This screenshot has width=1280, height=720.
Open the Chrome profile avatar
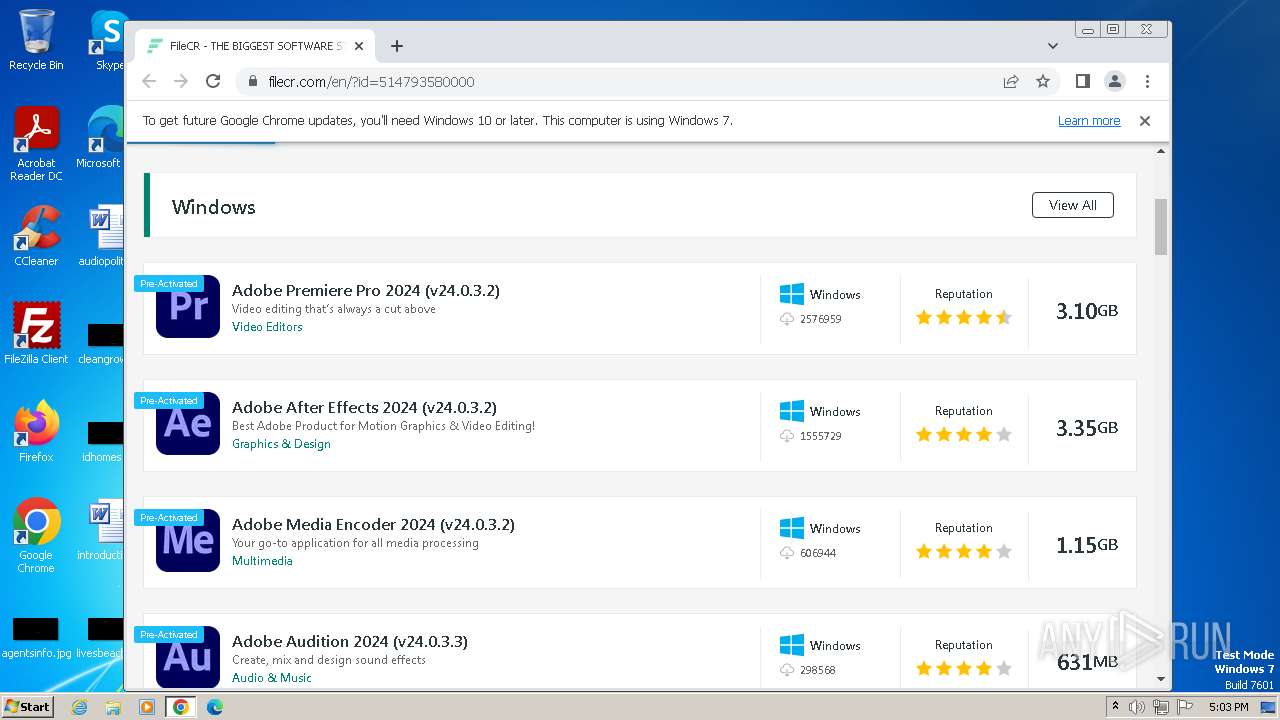click(x=1114, y=81)
